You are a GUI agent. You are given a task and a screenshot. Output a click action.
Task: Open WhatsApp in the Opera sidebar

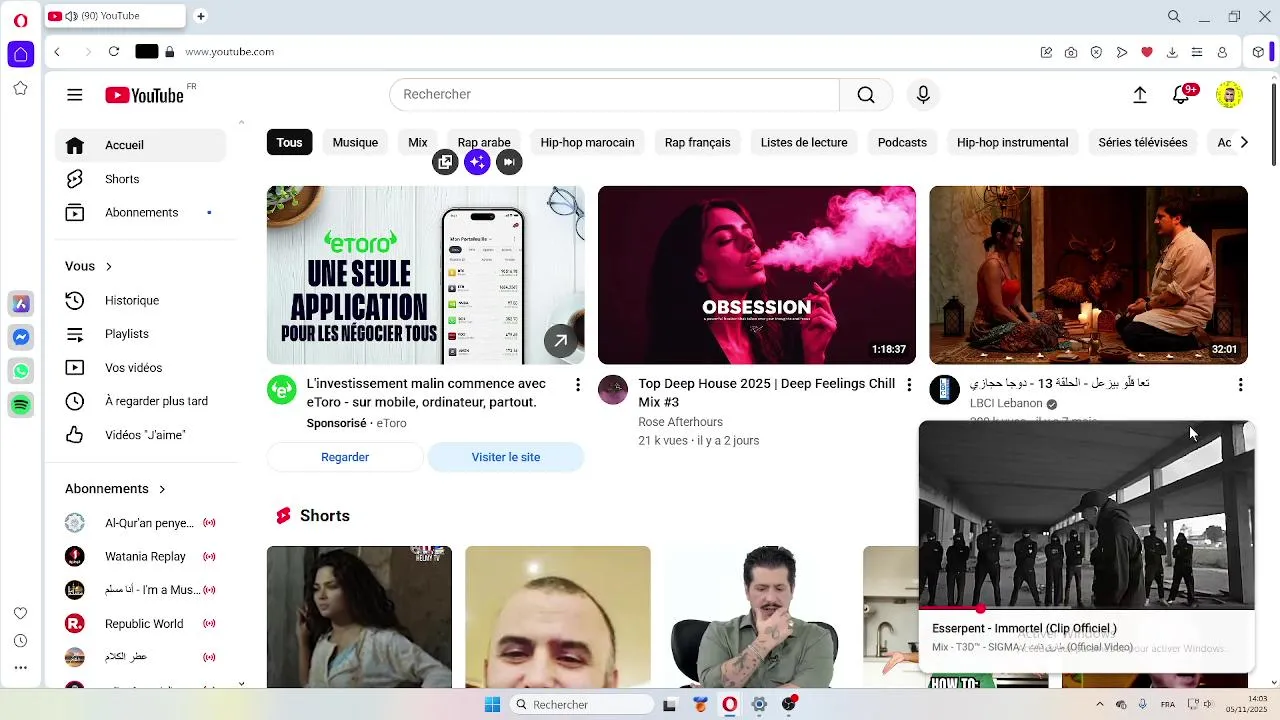(20, 371)
